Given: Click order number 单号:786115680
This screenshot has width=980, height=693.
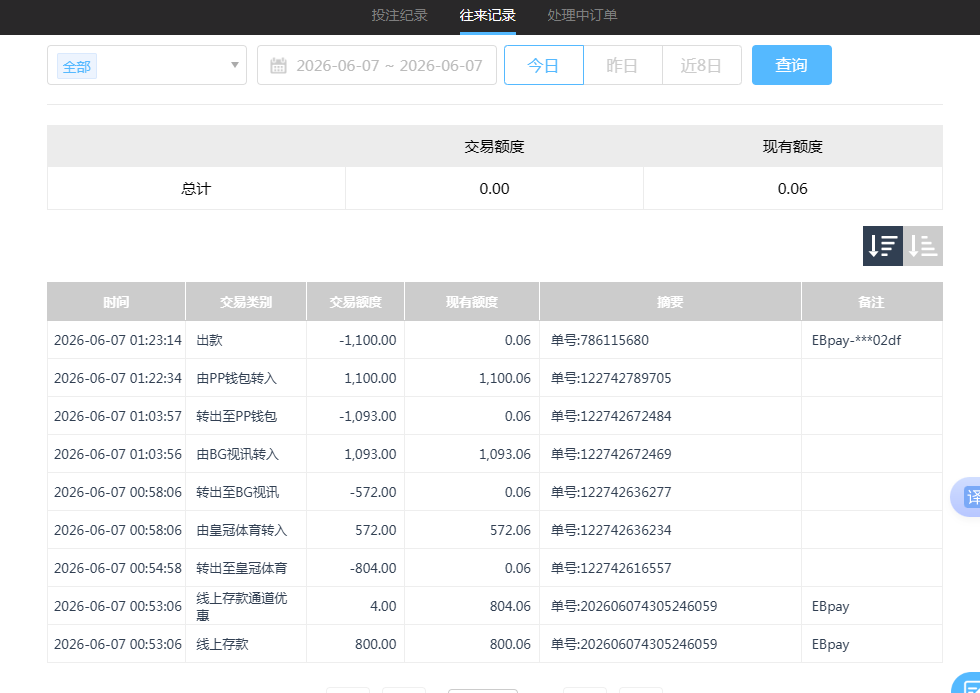Looking at the screenshot, I should (599, 340).
